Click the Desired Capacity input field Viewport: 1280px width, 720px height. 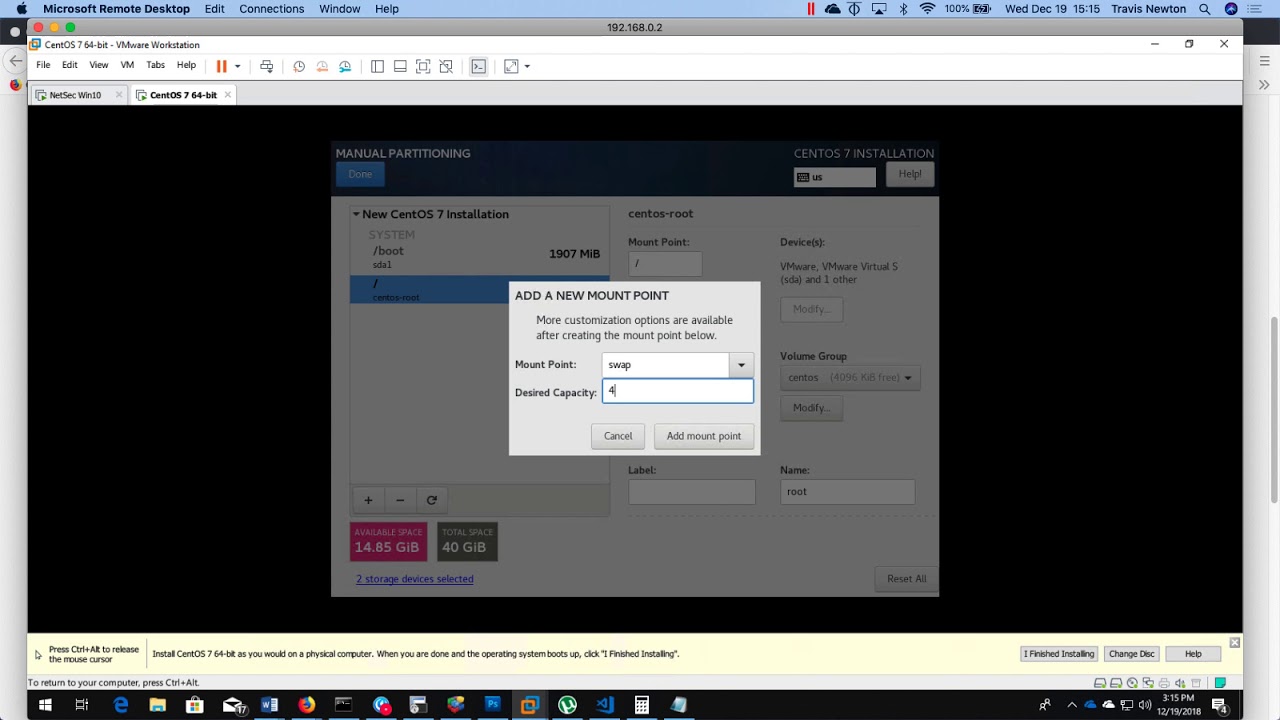click(x=678, y=391)
